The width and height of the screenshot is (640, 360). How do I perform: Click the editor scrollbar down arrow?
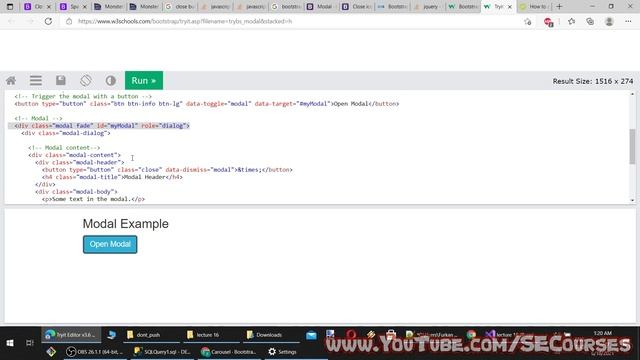(632, 200)
